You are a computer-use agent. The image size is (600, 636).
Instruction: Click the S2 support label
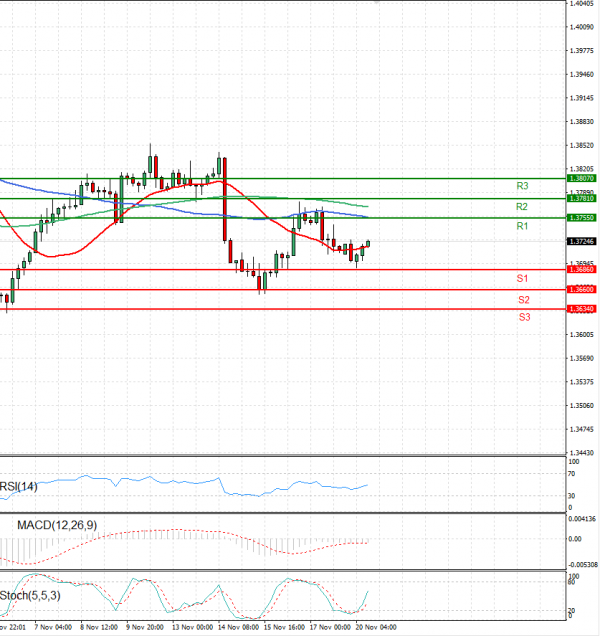[524, 300]
